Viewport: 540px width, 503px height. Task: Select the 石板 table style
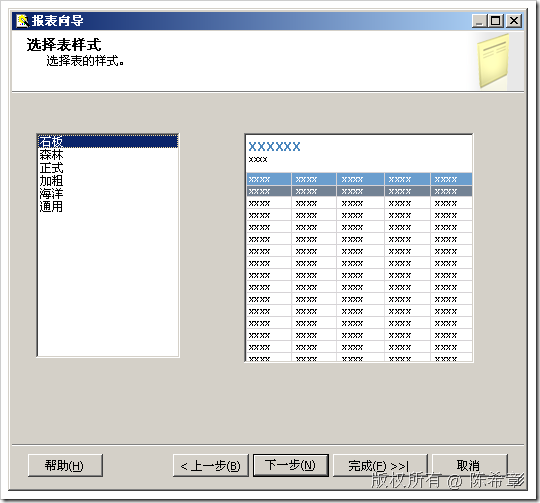tap(108, 142)
